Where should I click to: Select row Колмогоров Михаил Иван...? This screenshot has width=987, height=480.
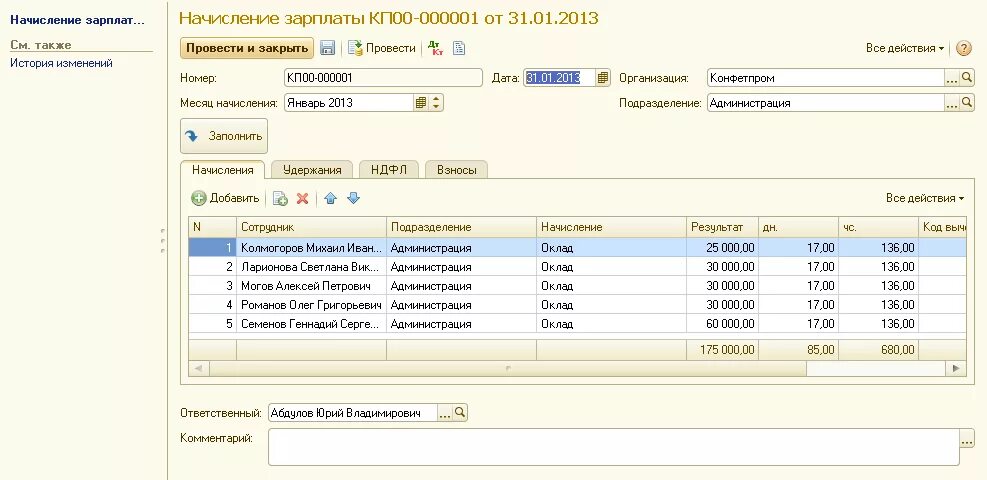tap(577, 248)
